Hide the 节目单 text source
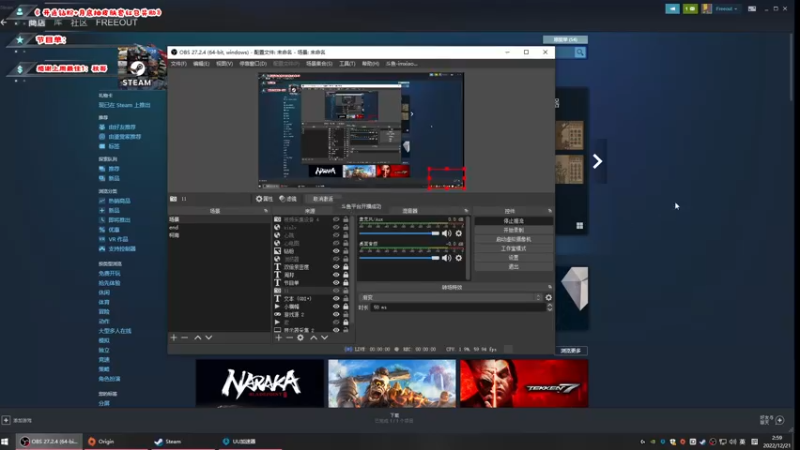The image size is (800, 450). click(x=336, y=283)
